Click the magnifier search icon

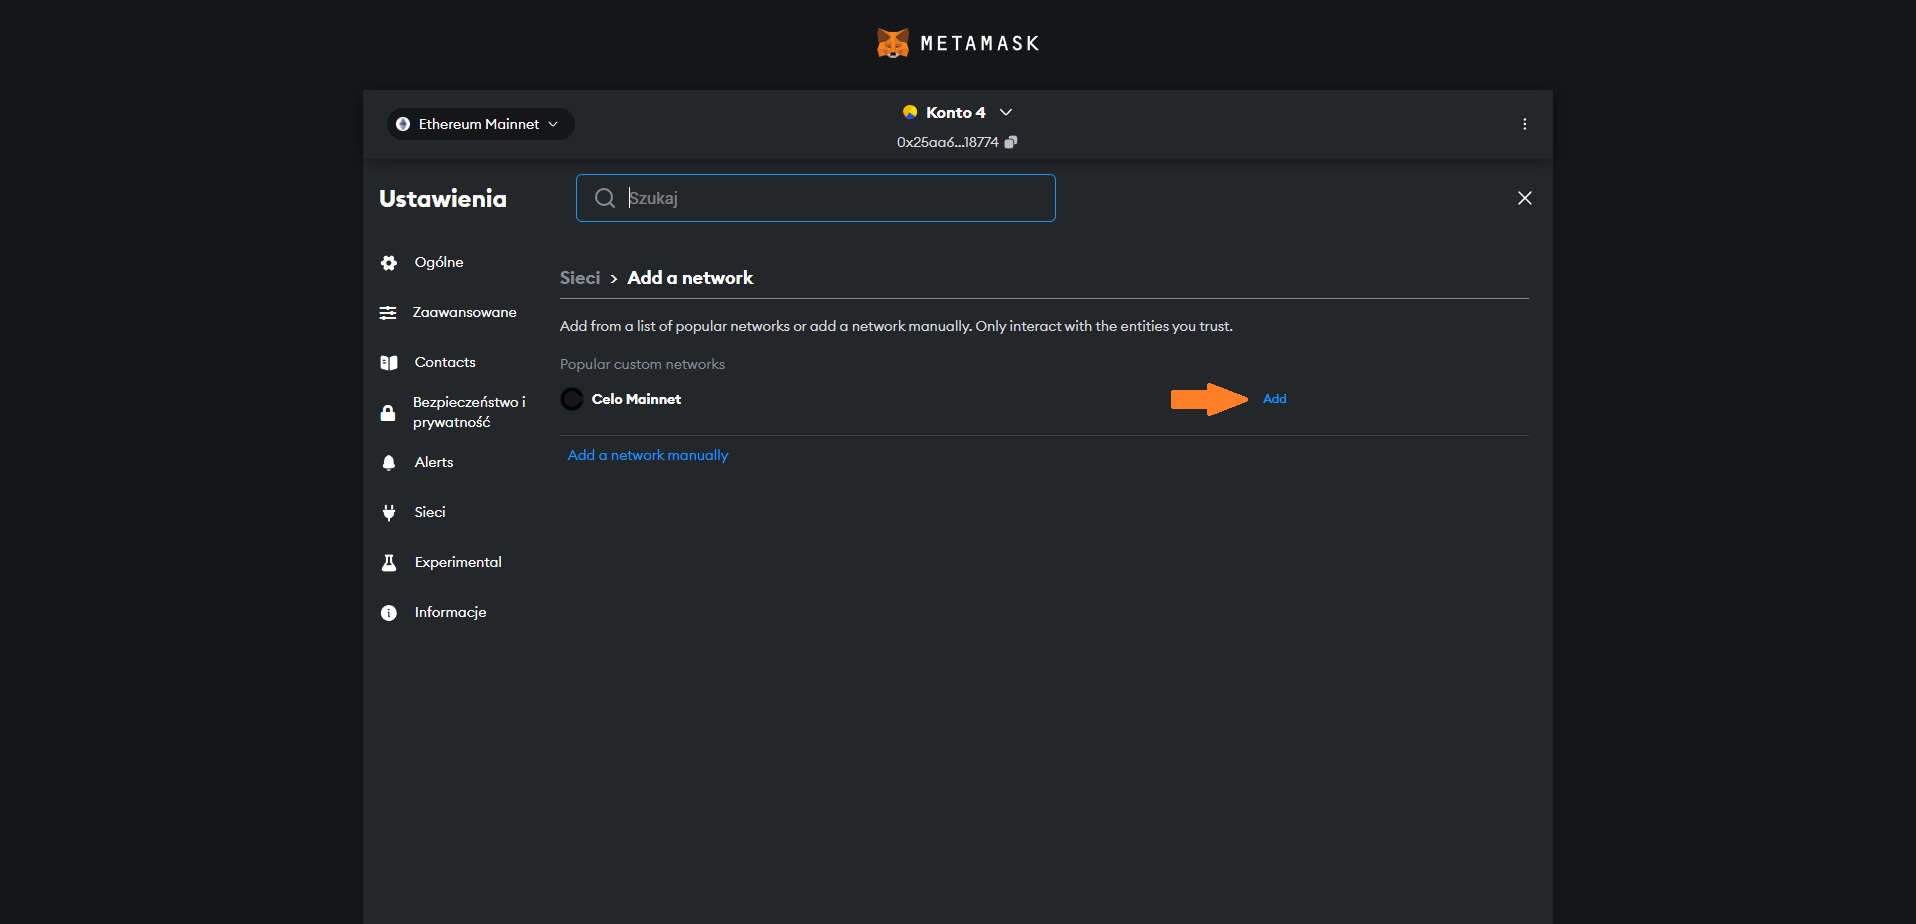(604, 198)
